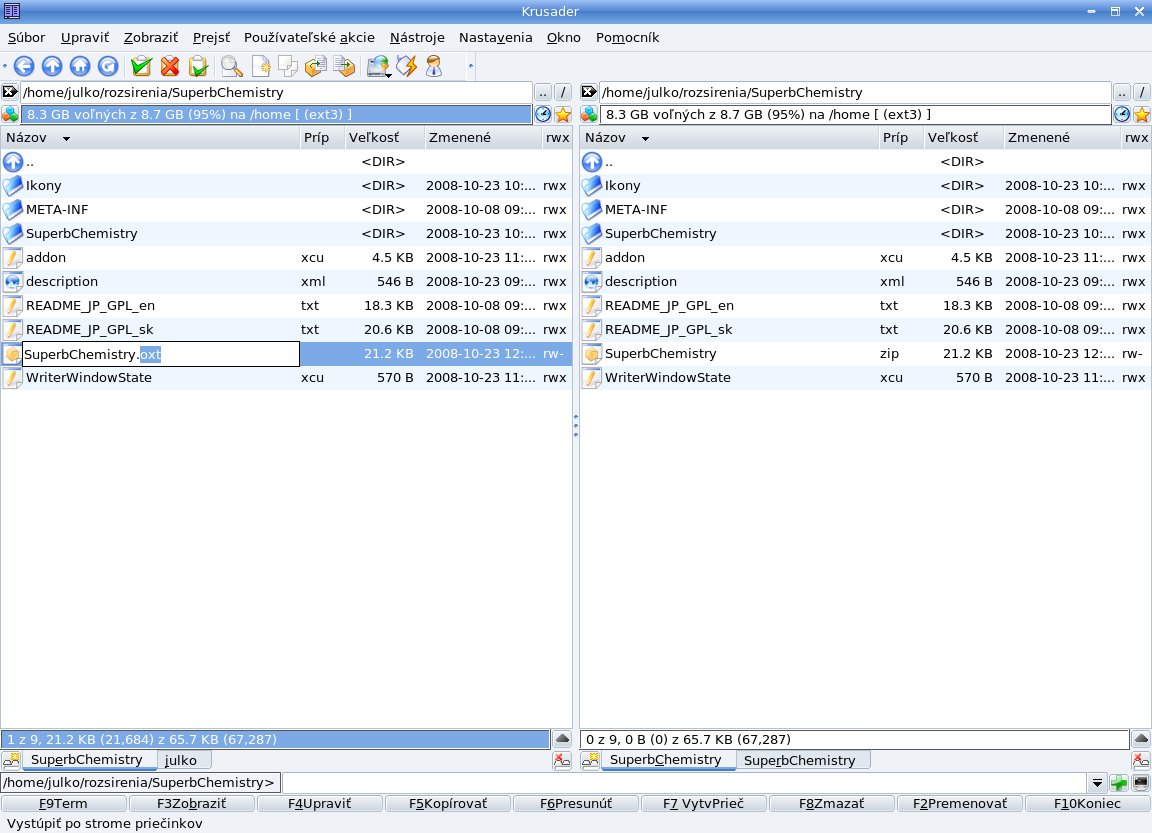This screenshot has width=1152, height=833.
Task: Open the search magnifier tool
Action: click(231, 66)
